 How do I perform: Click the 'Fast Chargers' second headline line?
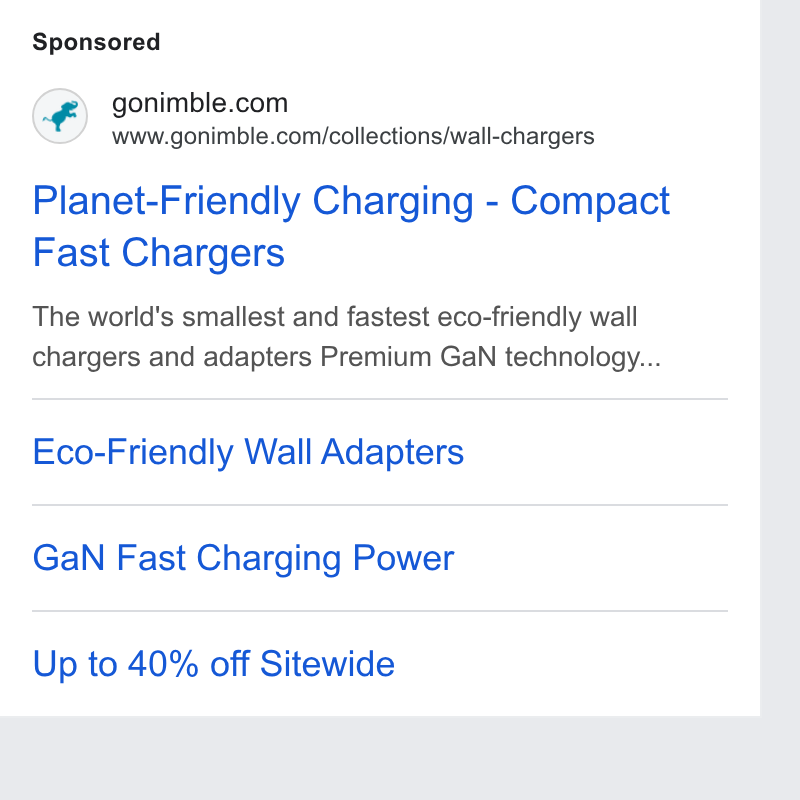[159, 253]
